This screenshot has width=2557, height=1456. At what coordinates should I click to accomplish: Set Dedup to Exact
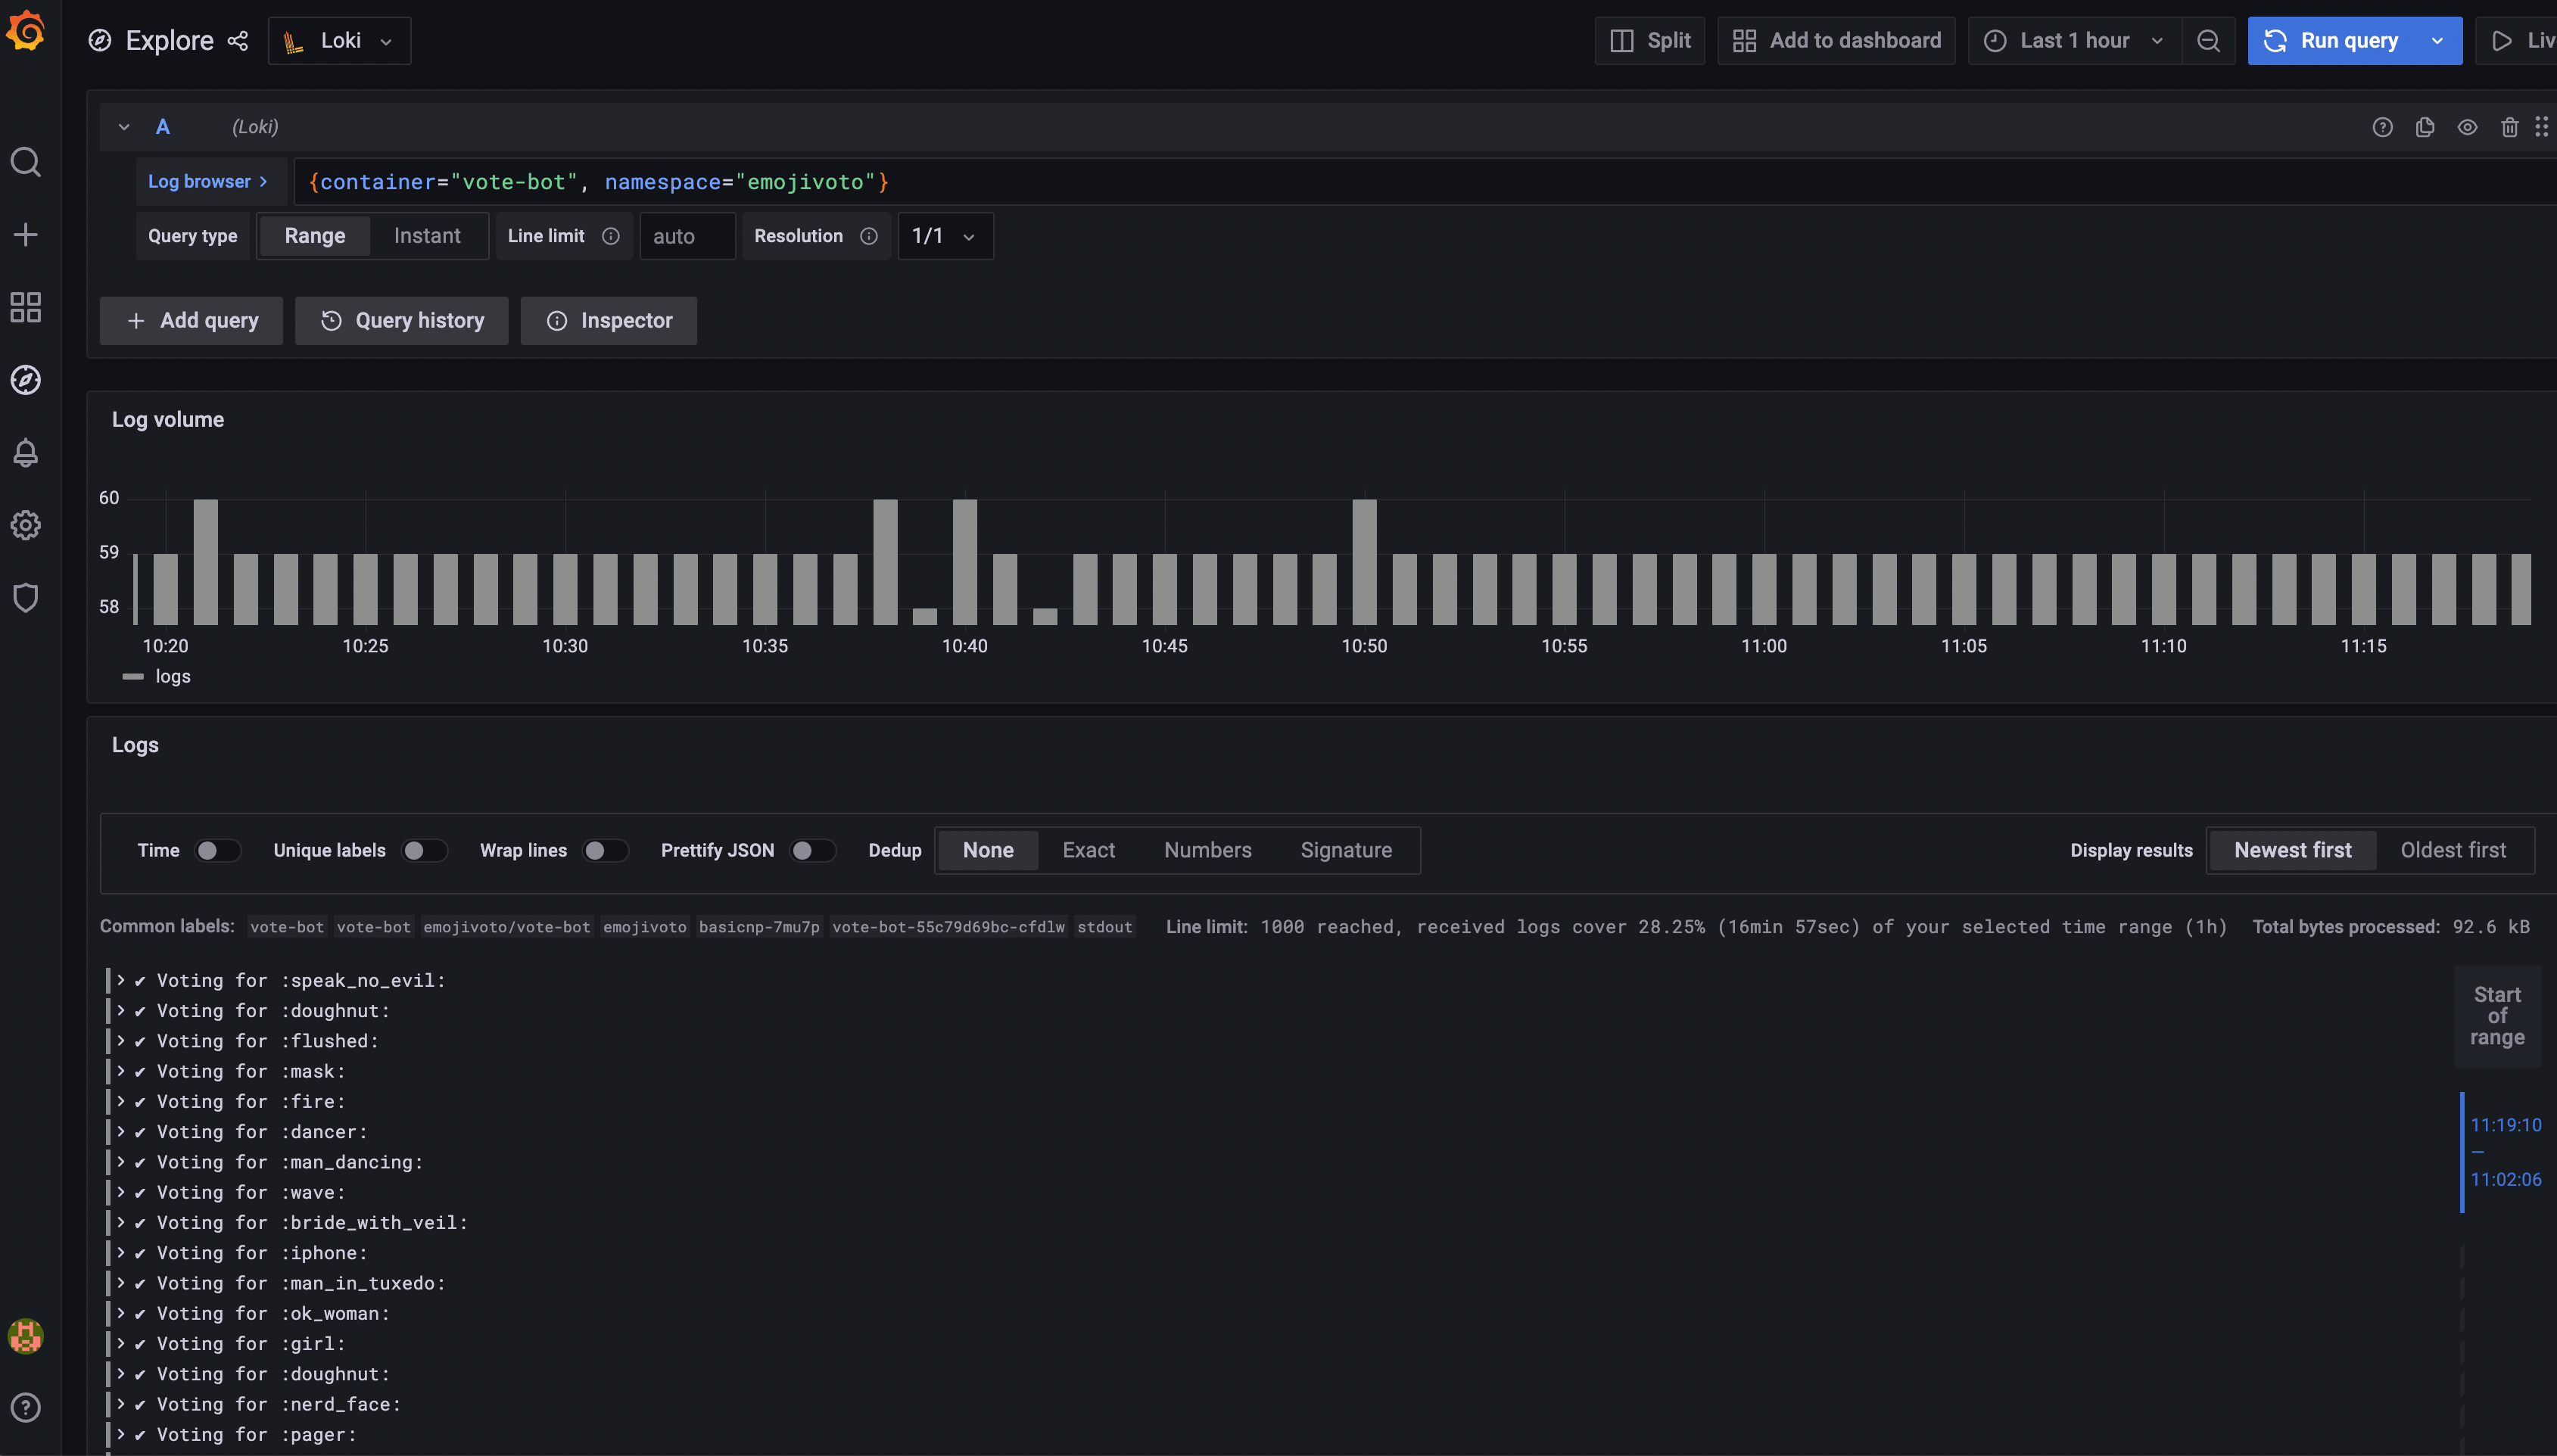click(1088, 851)
